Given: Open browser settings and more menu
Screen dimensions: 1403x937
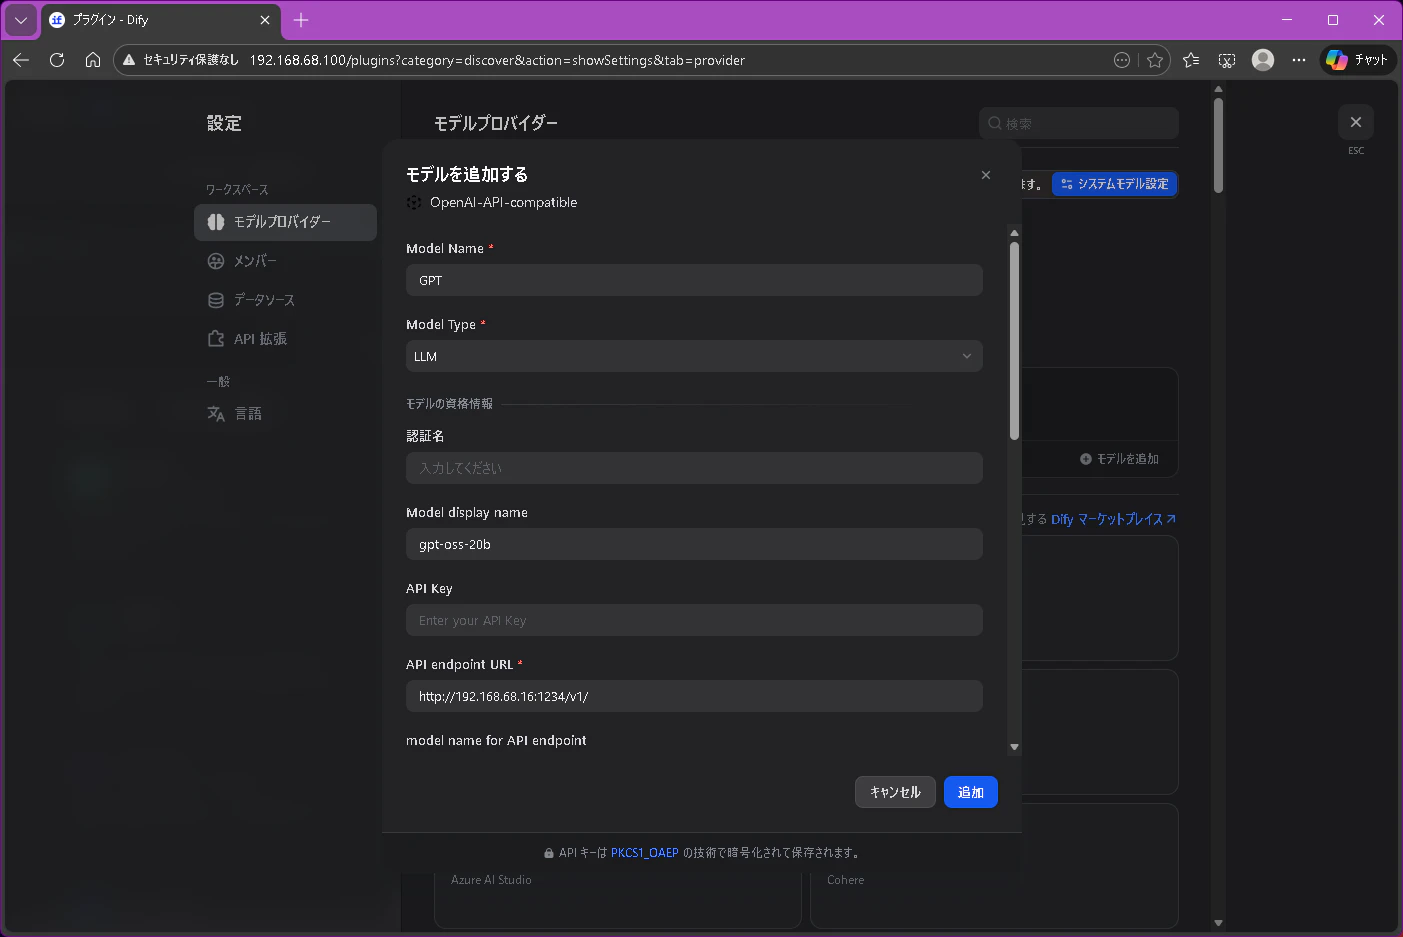Looking at the screenshot, I should tap(1299, 60).
